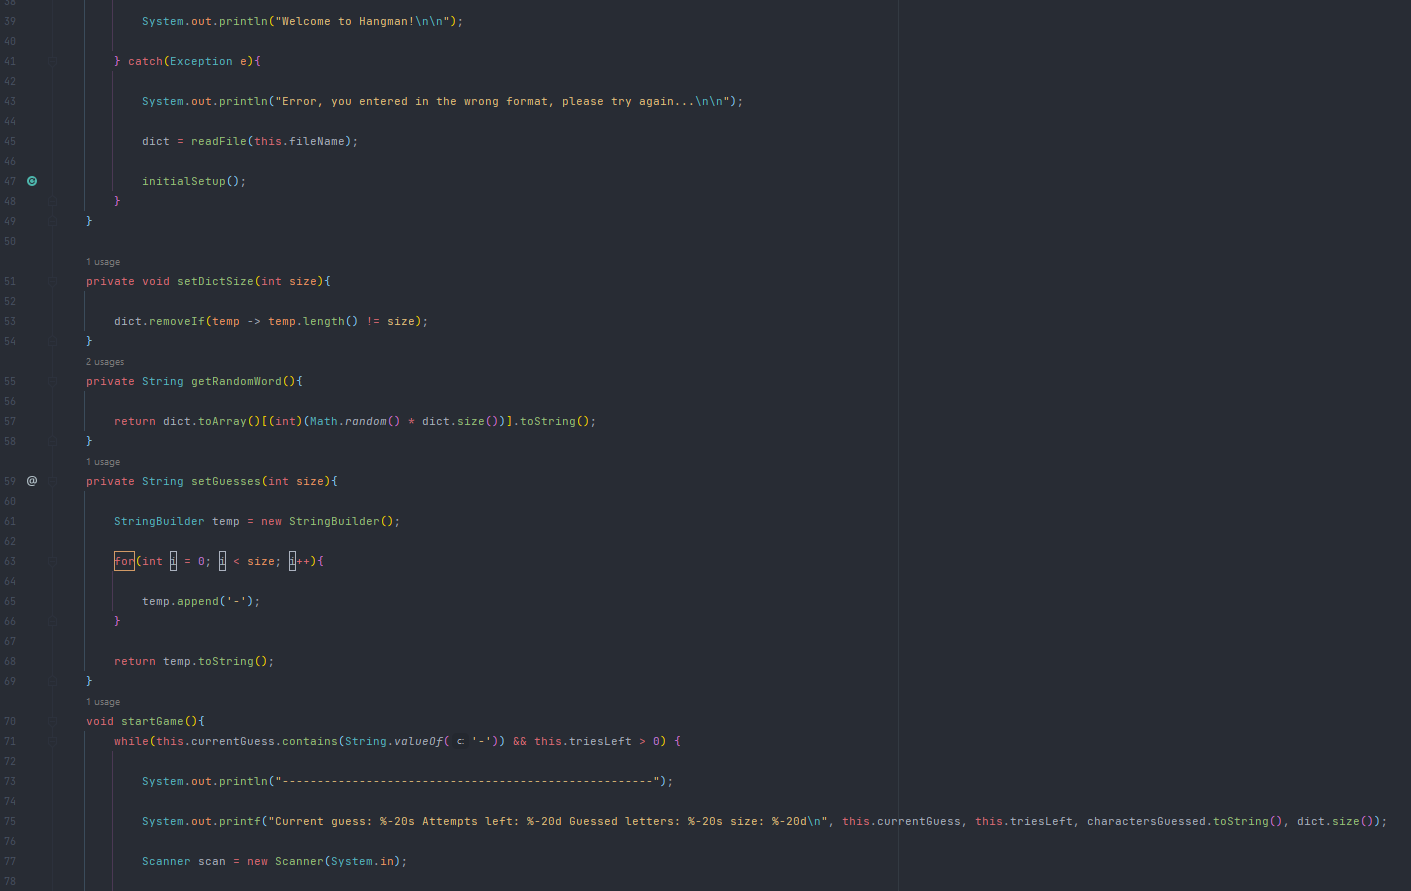Click the @ gutter marker beside line 59

[31, 481]
